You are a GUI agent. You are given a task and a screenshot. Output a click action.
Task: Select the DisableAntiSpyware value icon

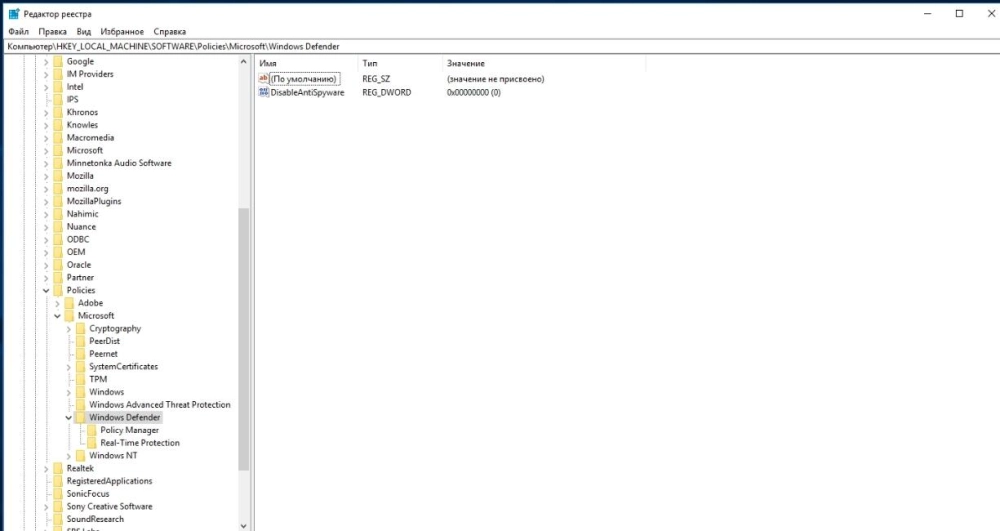(263, 92)
